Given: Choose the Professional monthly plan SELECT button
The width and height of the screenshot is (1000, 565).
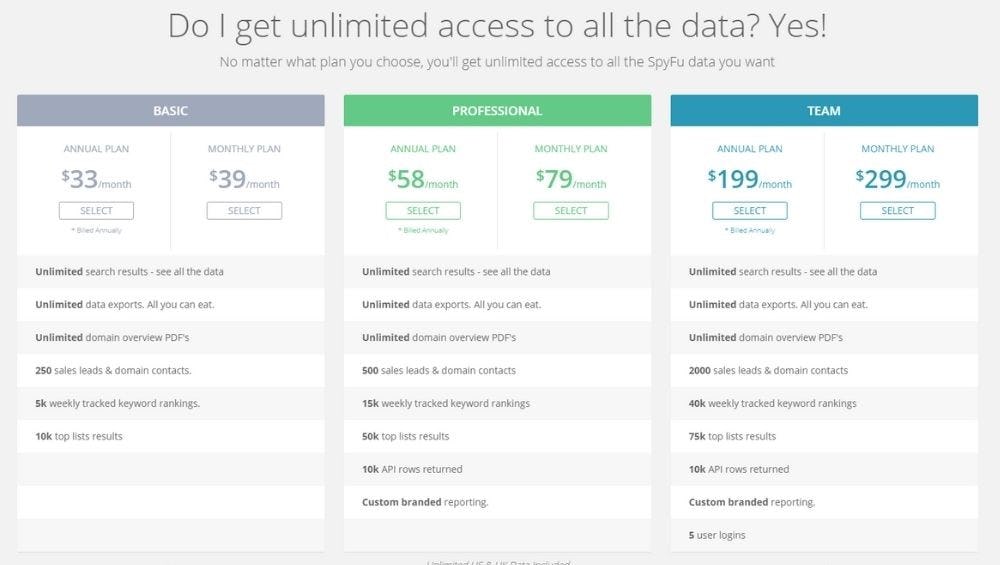Looking at the screenshot, I should [x=571, y=211].
